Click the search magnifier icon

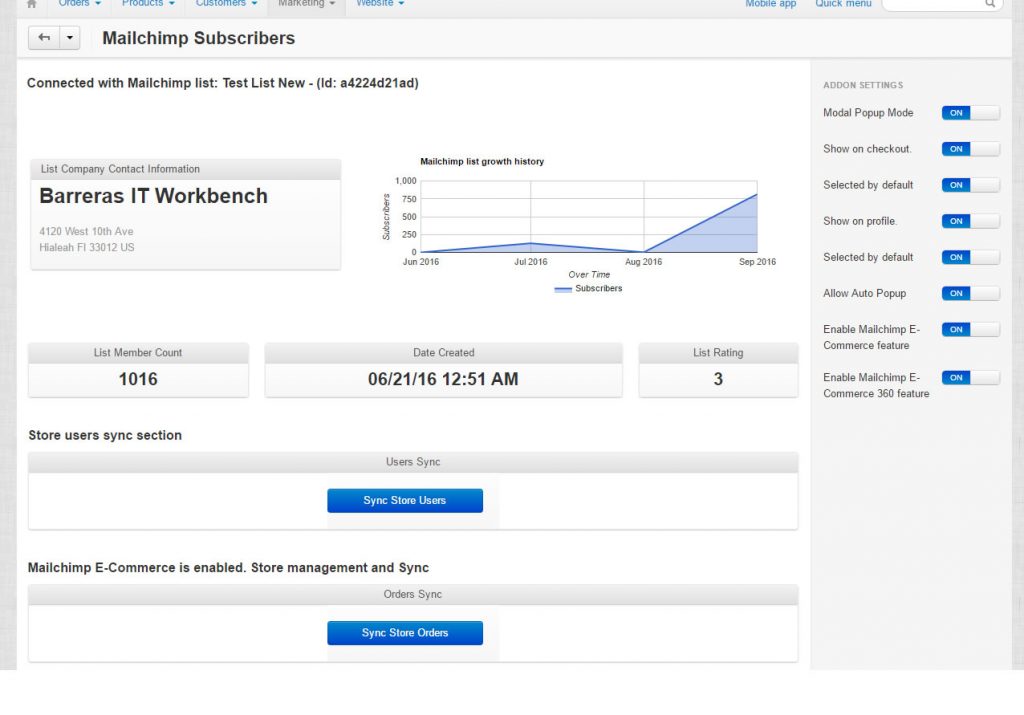coord(990,4)
